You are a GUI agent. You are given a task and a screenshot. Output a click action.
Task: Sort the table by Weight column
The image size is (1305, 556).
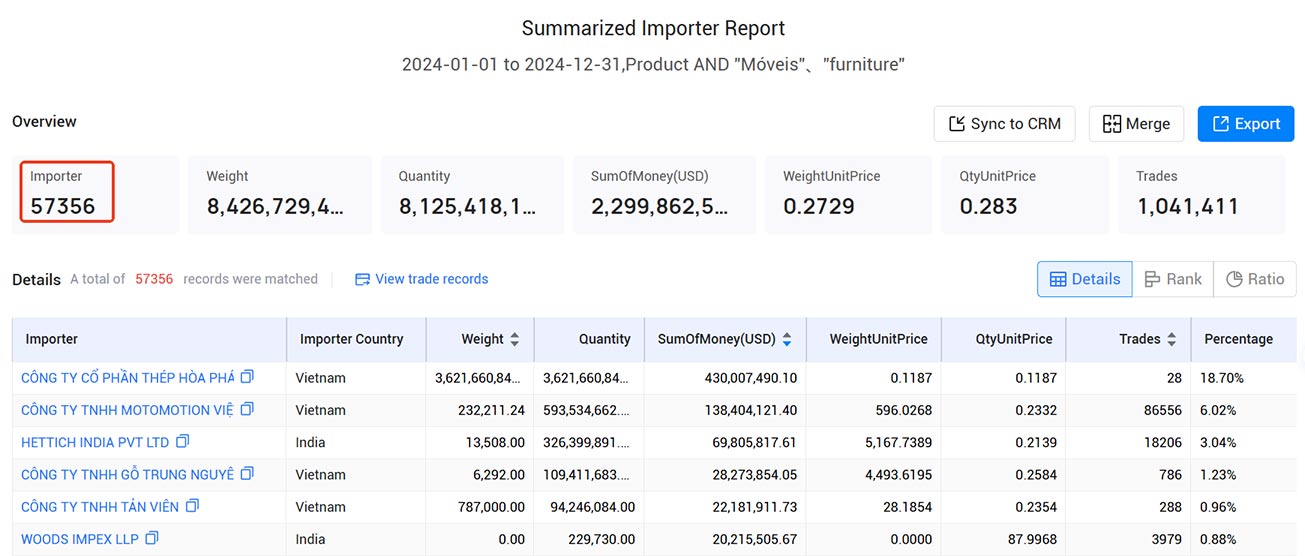(x=515, y=339)
